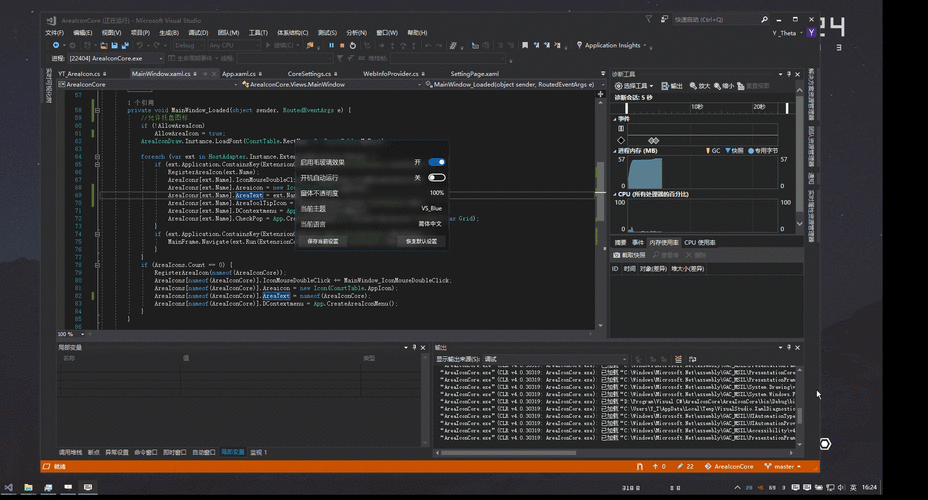Close the 输出 panel with X
Viewport: 928px width, 500px height.
pos(797,347)
